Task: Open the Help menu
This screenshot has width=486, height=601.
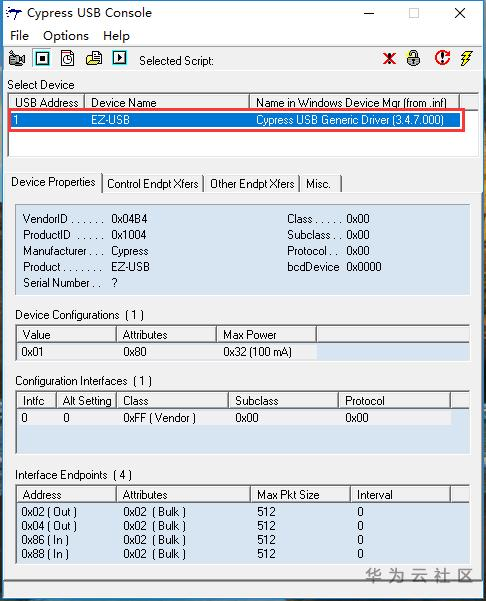Action: (x=117, y=36)
